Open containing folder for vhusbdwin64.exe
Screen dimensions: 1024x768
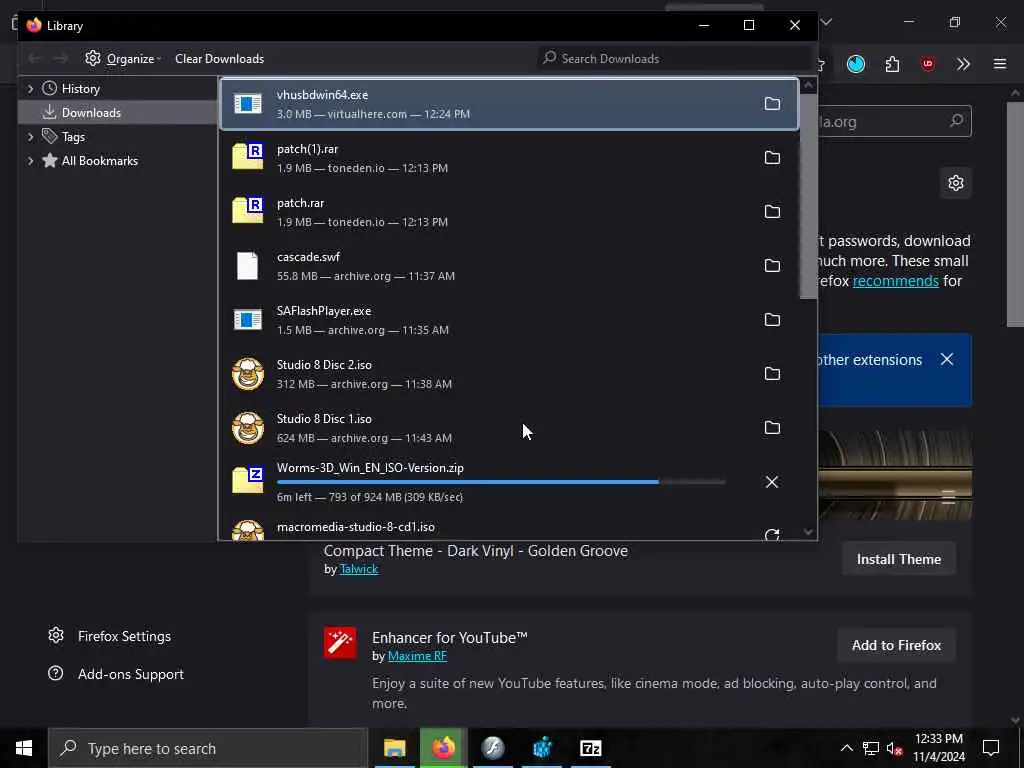point(772,104)
